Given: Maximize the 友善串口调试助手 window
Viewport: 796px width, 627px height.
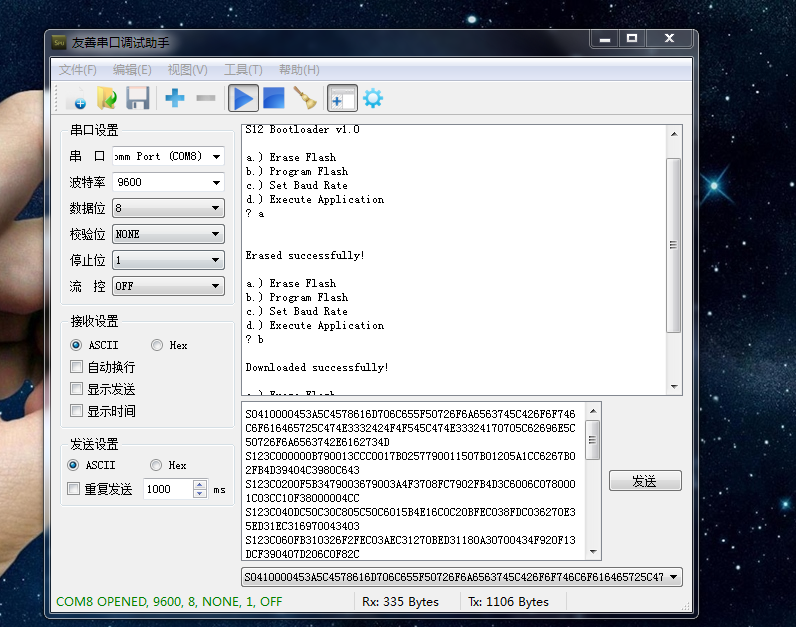Looking at the screenshot, I should coord(632,39).
